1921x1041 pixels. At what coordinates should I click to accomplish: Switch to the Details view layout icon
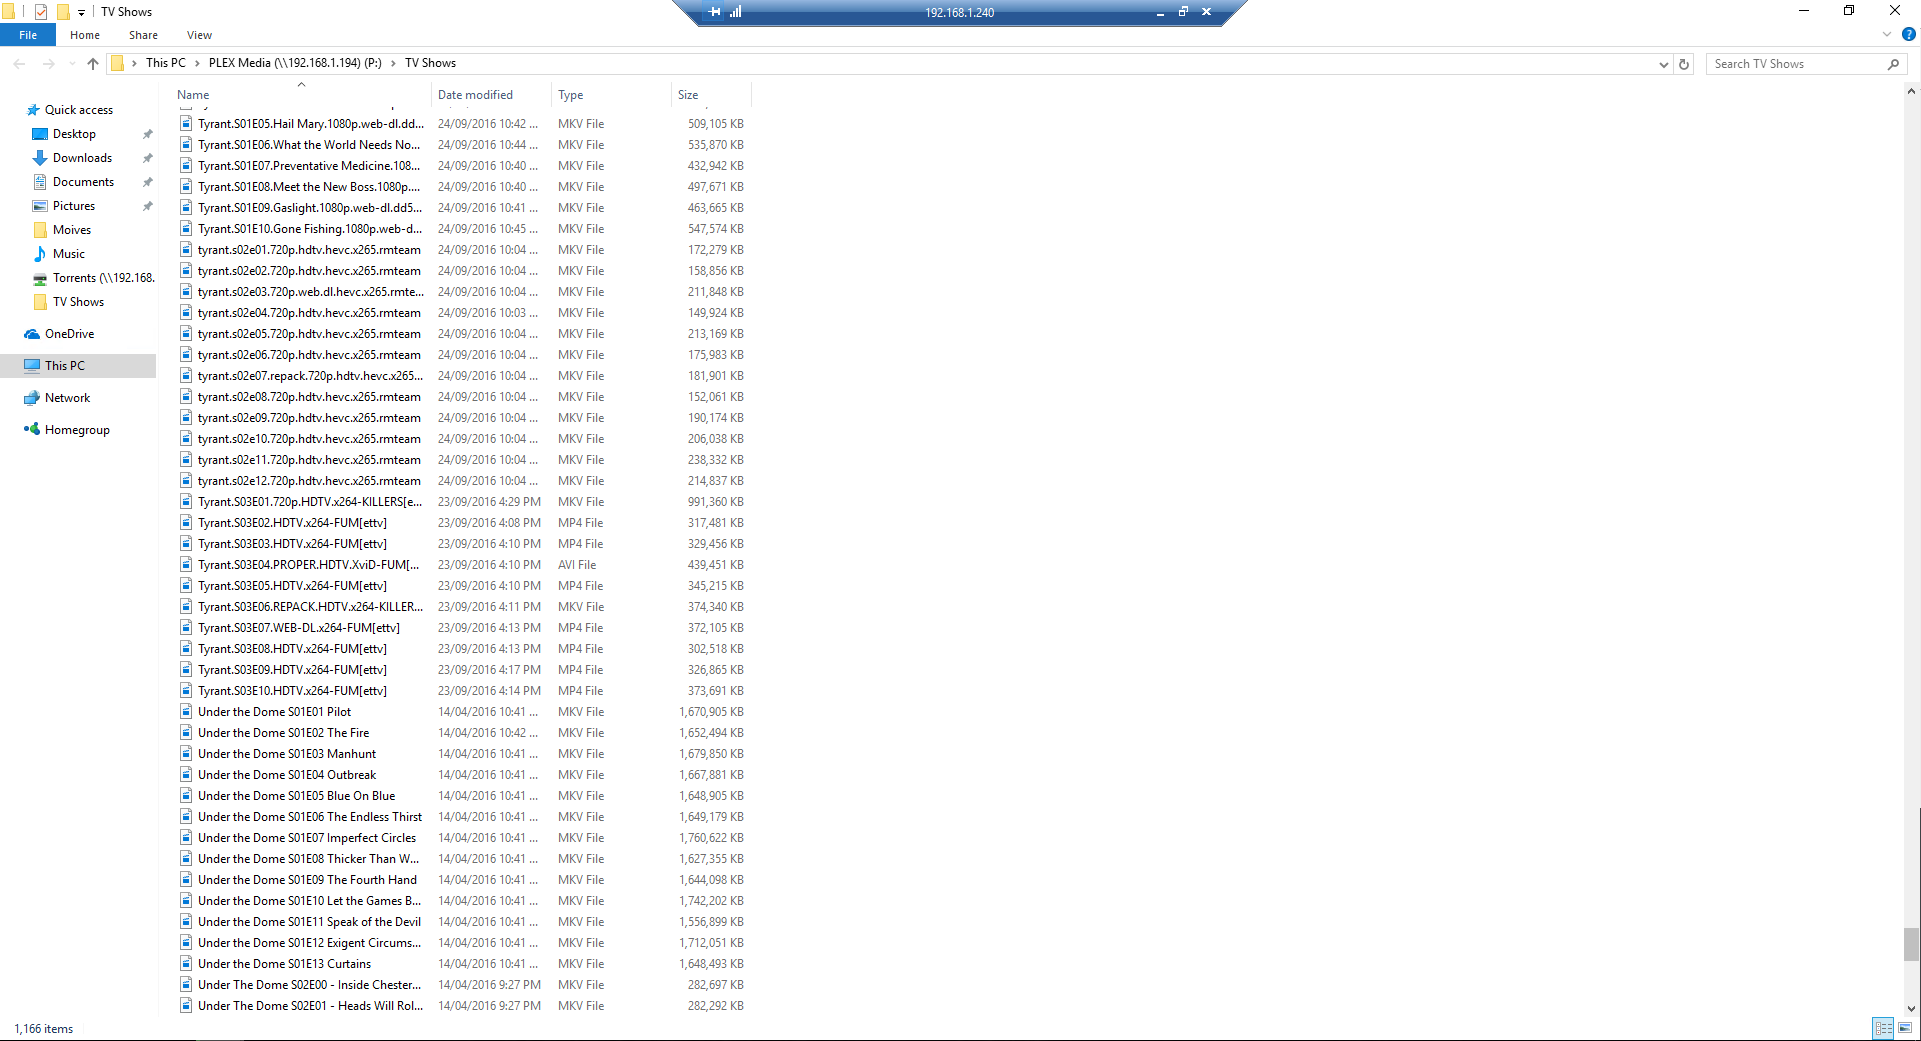pos(1883,1028)
